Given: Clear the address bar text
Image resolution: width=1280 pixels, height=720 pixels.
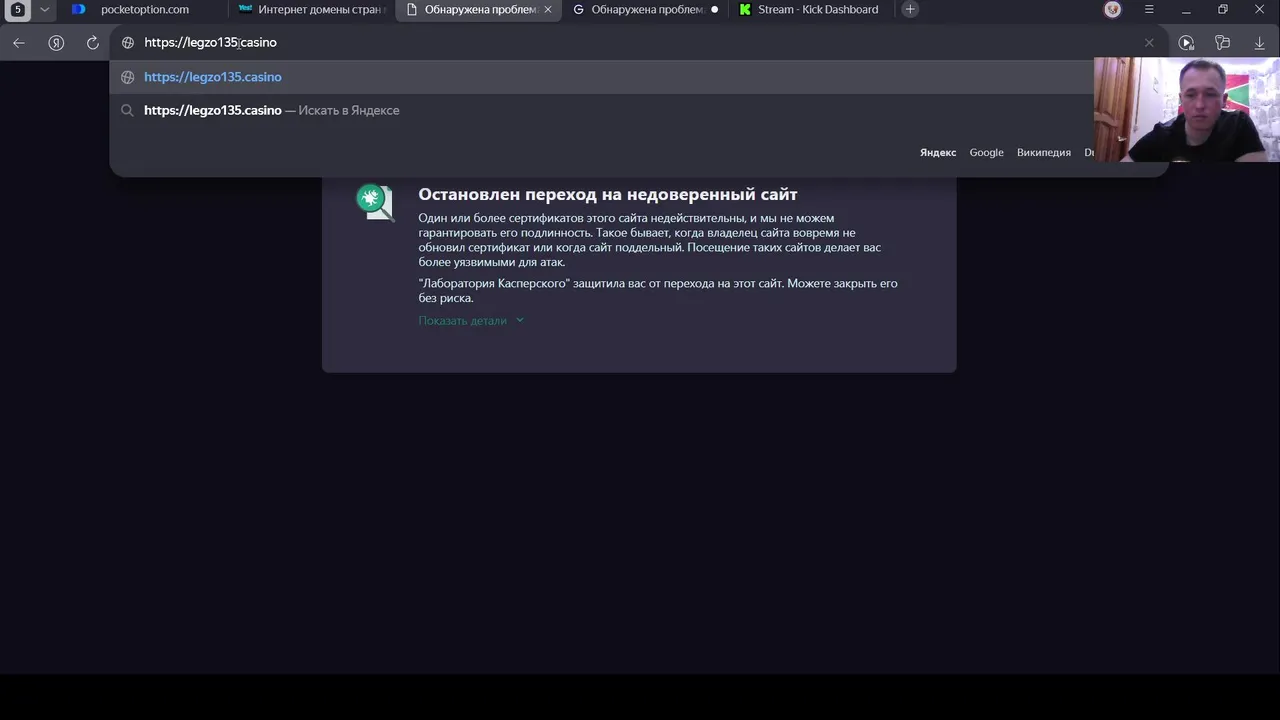Looking at the screenshot, I should coord(1149,43).
